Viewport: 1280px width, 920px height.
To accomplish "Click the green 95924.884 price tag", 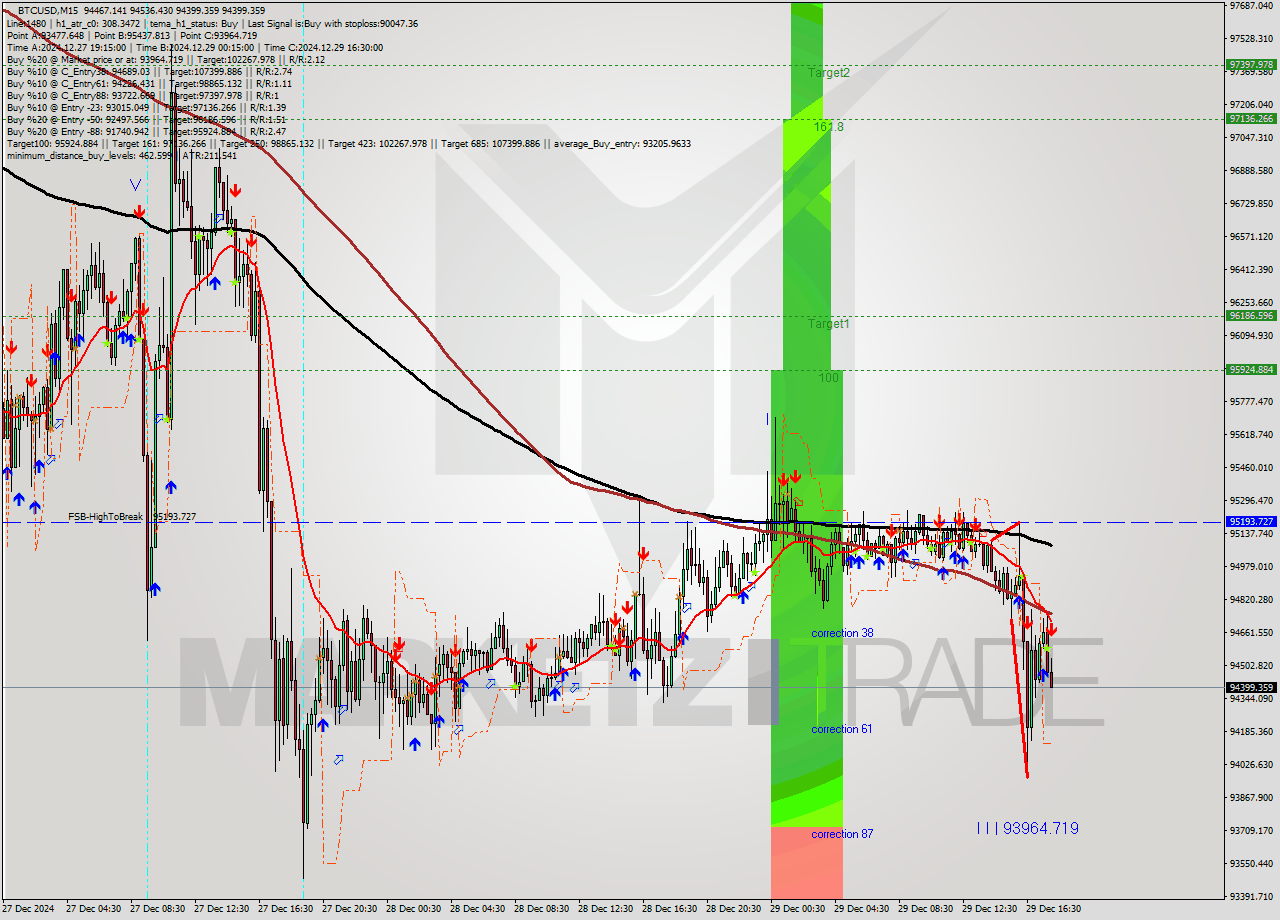I will 1250,369.
